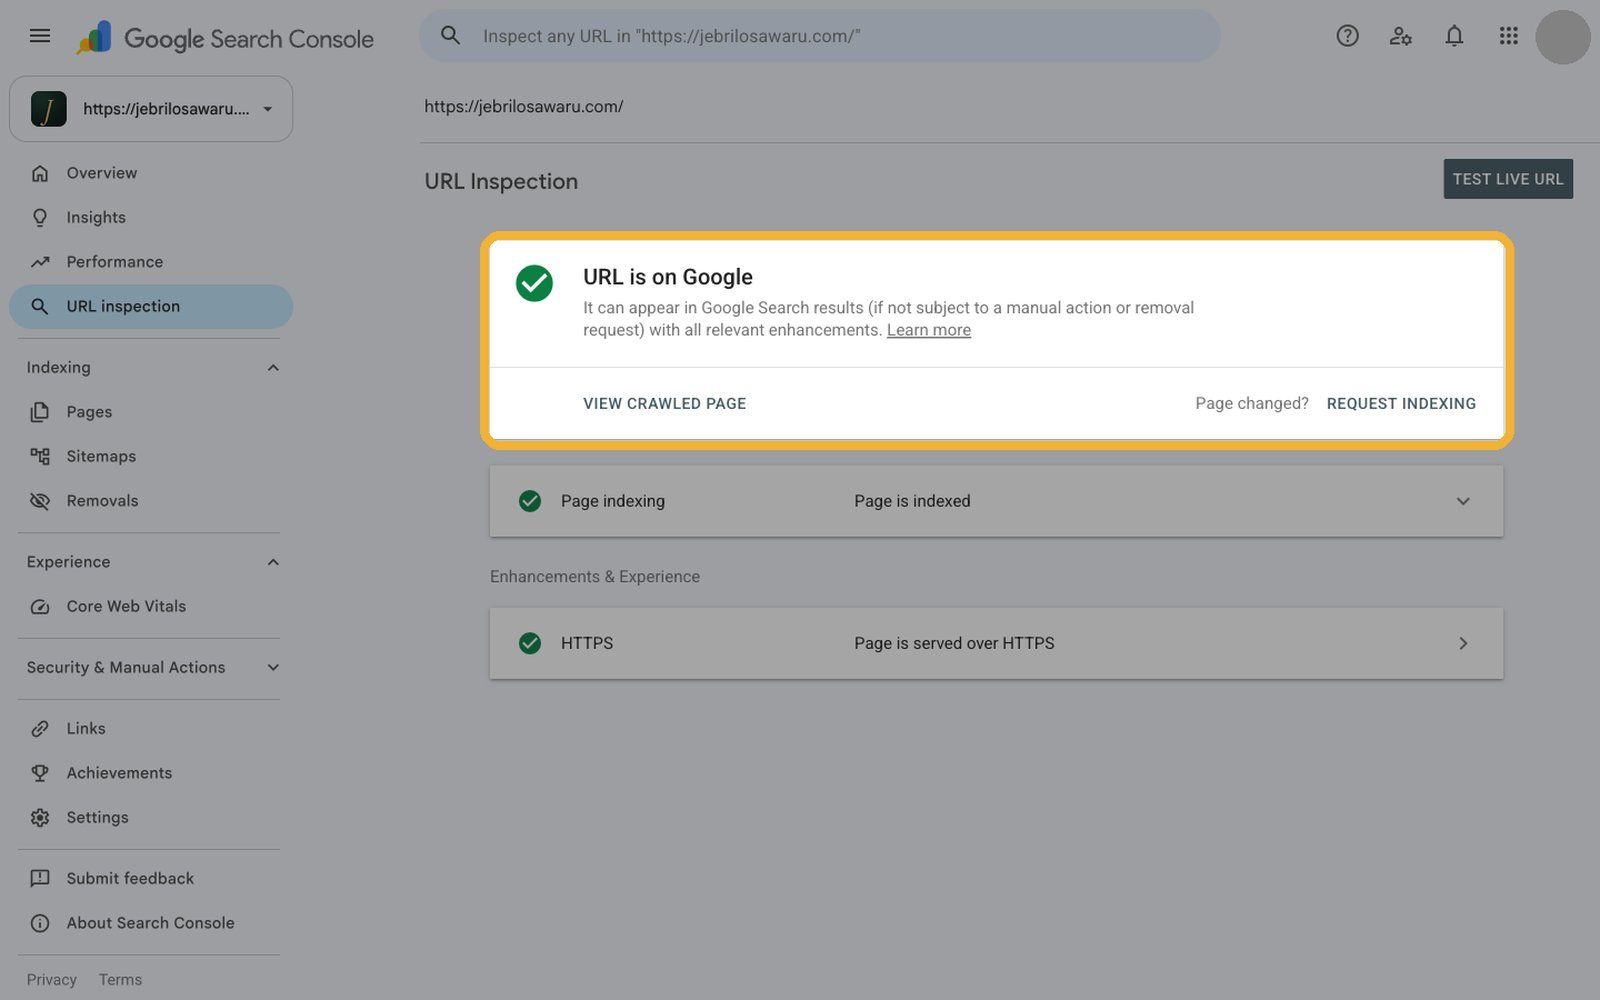Click VIEW CRAWLED PAGE
The width and height of the screenshot is (1600, 1000).
[x=664, y=404]
